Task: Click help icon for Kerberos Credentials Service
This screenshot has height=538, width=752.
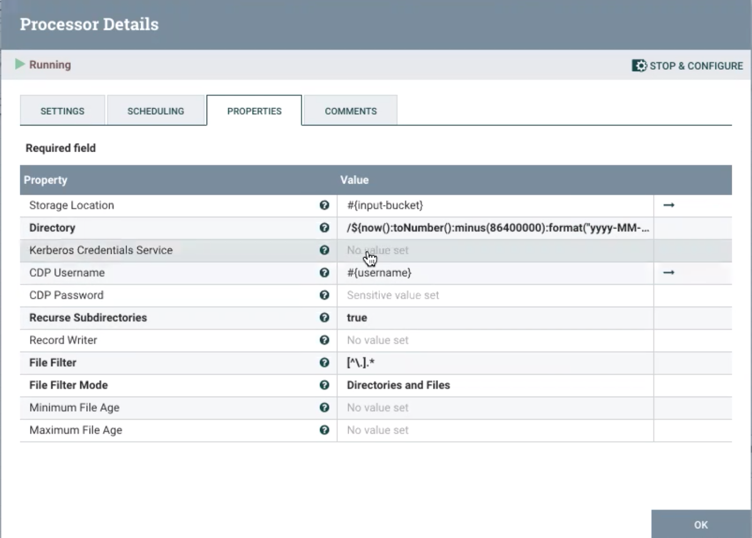Action: (x=324, y=250)
